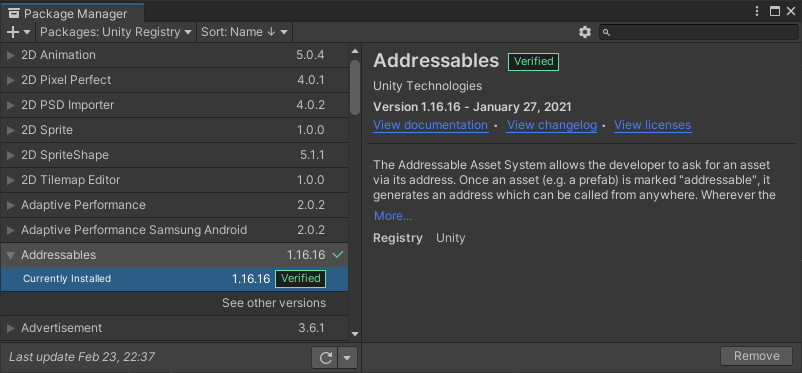Click the green installed checkmark for Addressables
This screenshot has height=373, width=802.
pos(338,254)
